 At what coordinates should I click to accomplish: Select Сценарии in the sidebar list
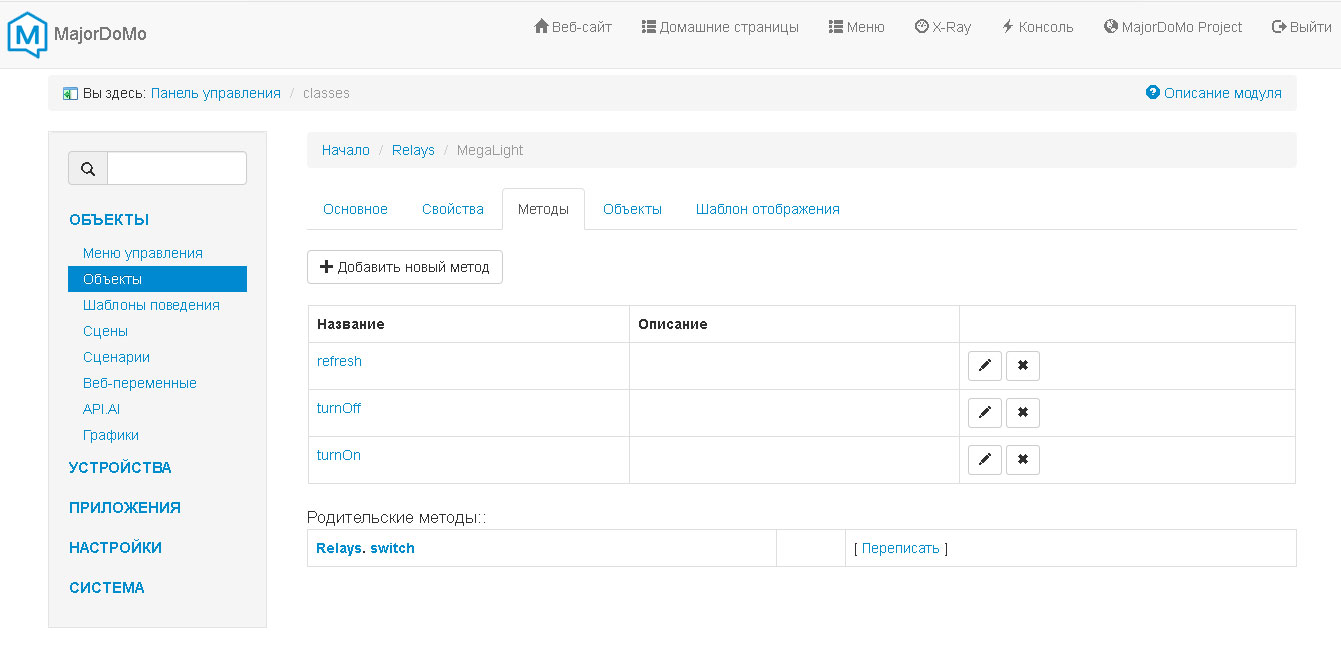(116, 357)
